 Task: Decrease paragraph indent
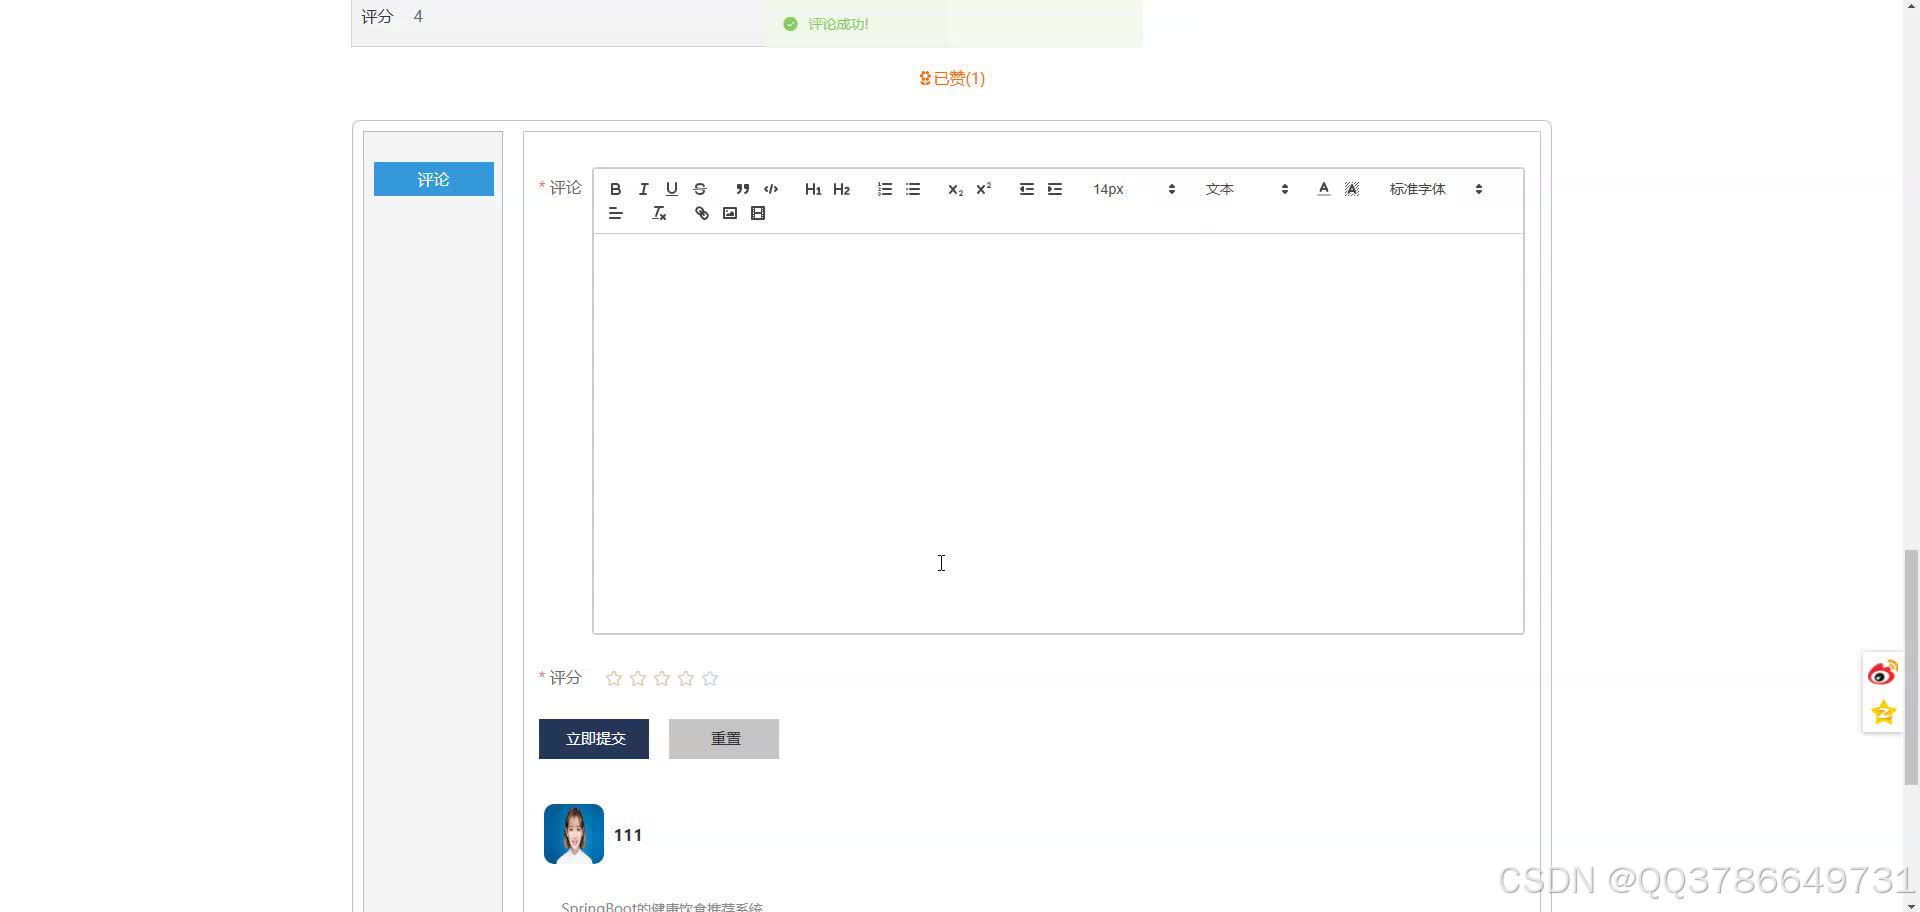coord(1027,189)
